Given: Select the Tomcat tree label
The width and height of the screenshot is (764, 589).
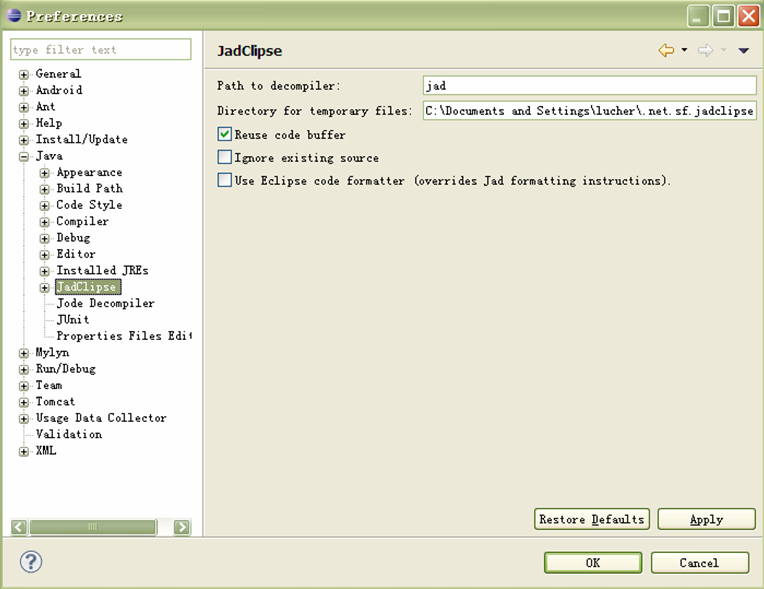Looking at the screenshot, I should (x=55, y=401).
